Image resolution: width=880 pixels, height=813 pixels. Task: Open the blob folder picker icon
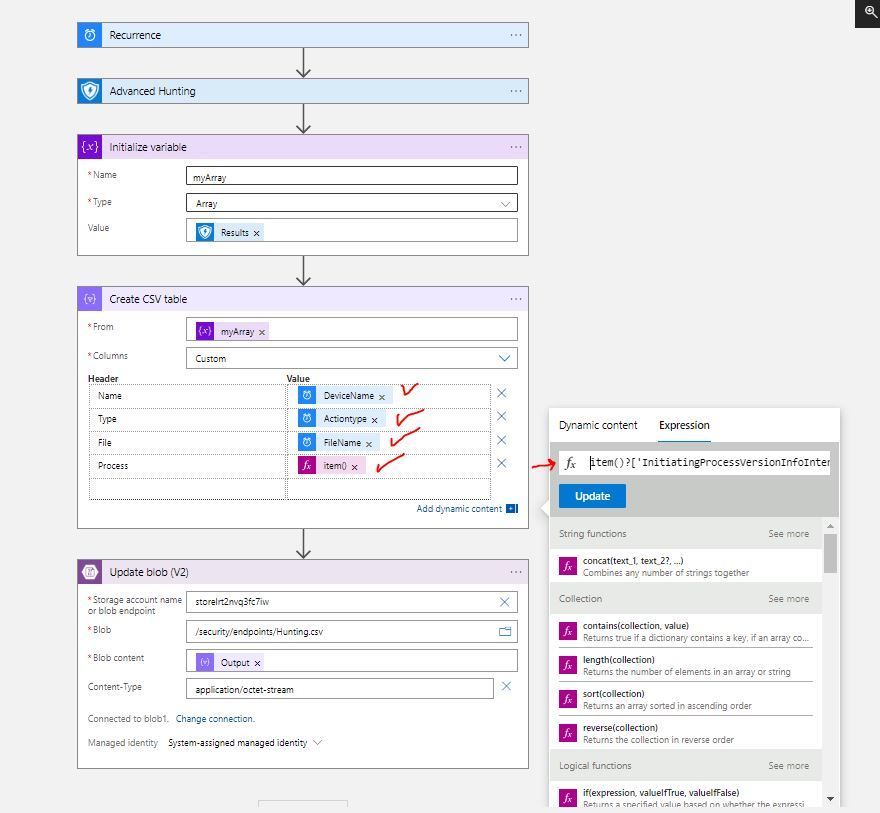click(505, 631)
